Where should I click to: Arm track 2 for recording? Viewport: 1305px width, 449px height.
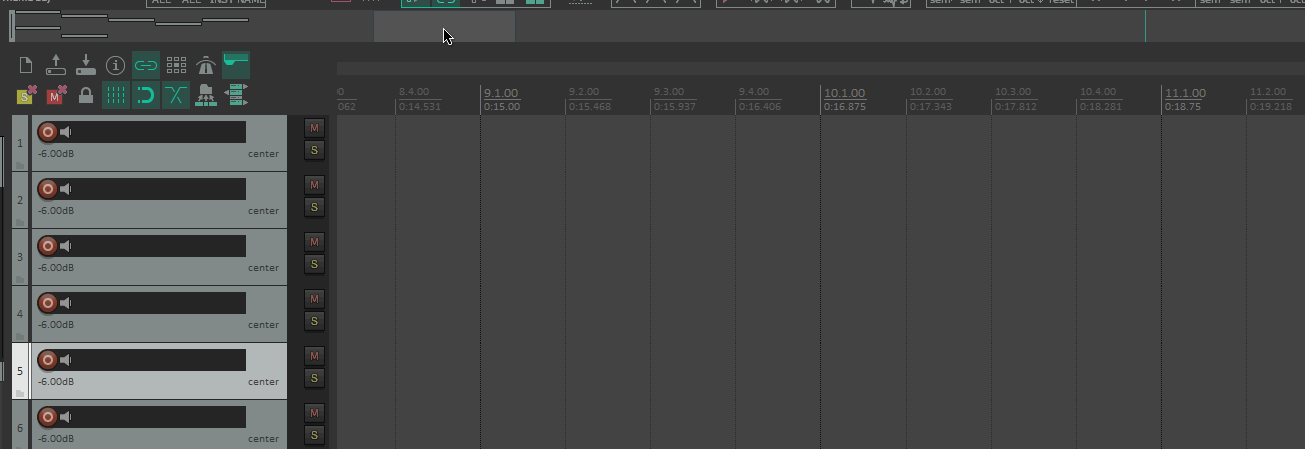pos(47,189)
